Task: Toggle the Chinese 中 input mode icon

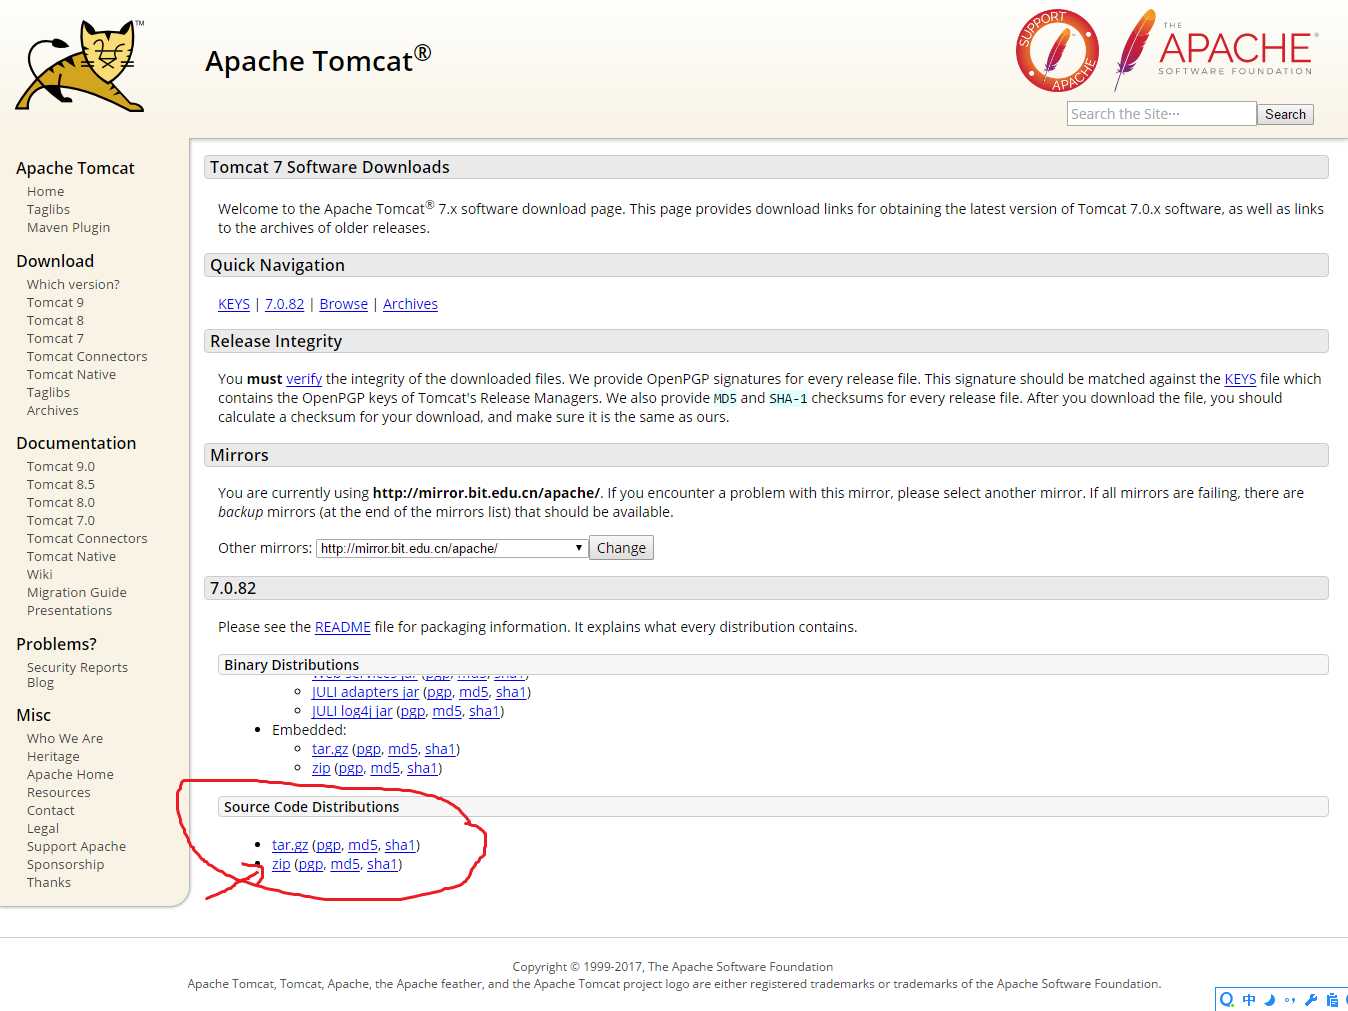Action: (x=1249, y=1000)
